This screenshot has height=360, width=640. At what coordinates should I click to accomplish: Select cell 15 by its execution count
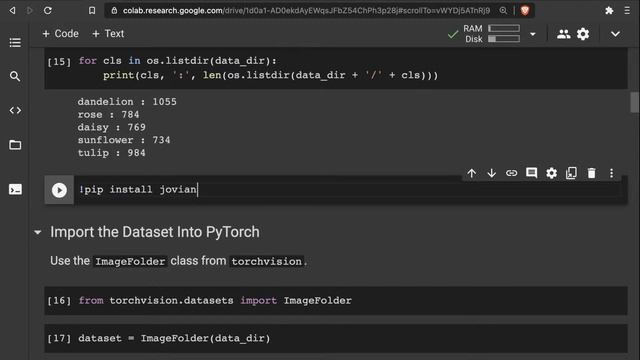[x=59, y=62]
